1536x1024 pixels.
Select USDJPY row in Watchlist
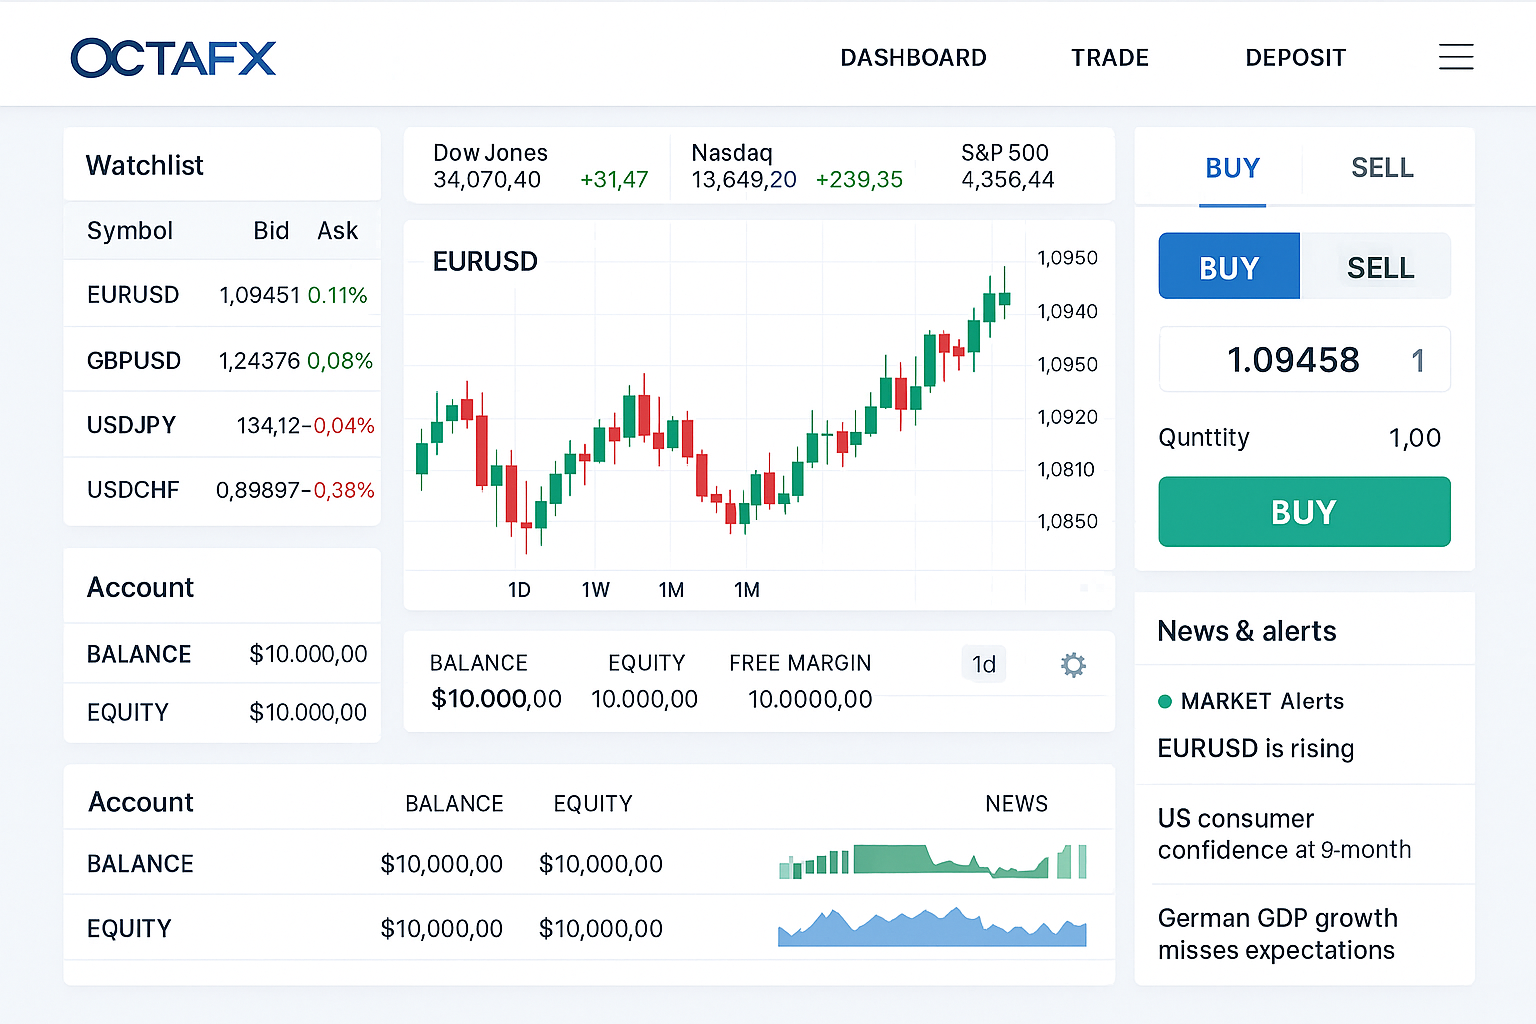point(222,425)
